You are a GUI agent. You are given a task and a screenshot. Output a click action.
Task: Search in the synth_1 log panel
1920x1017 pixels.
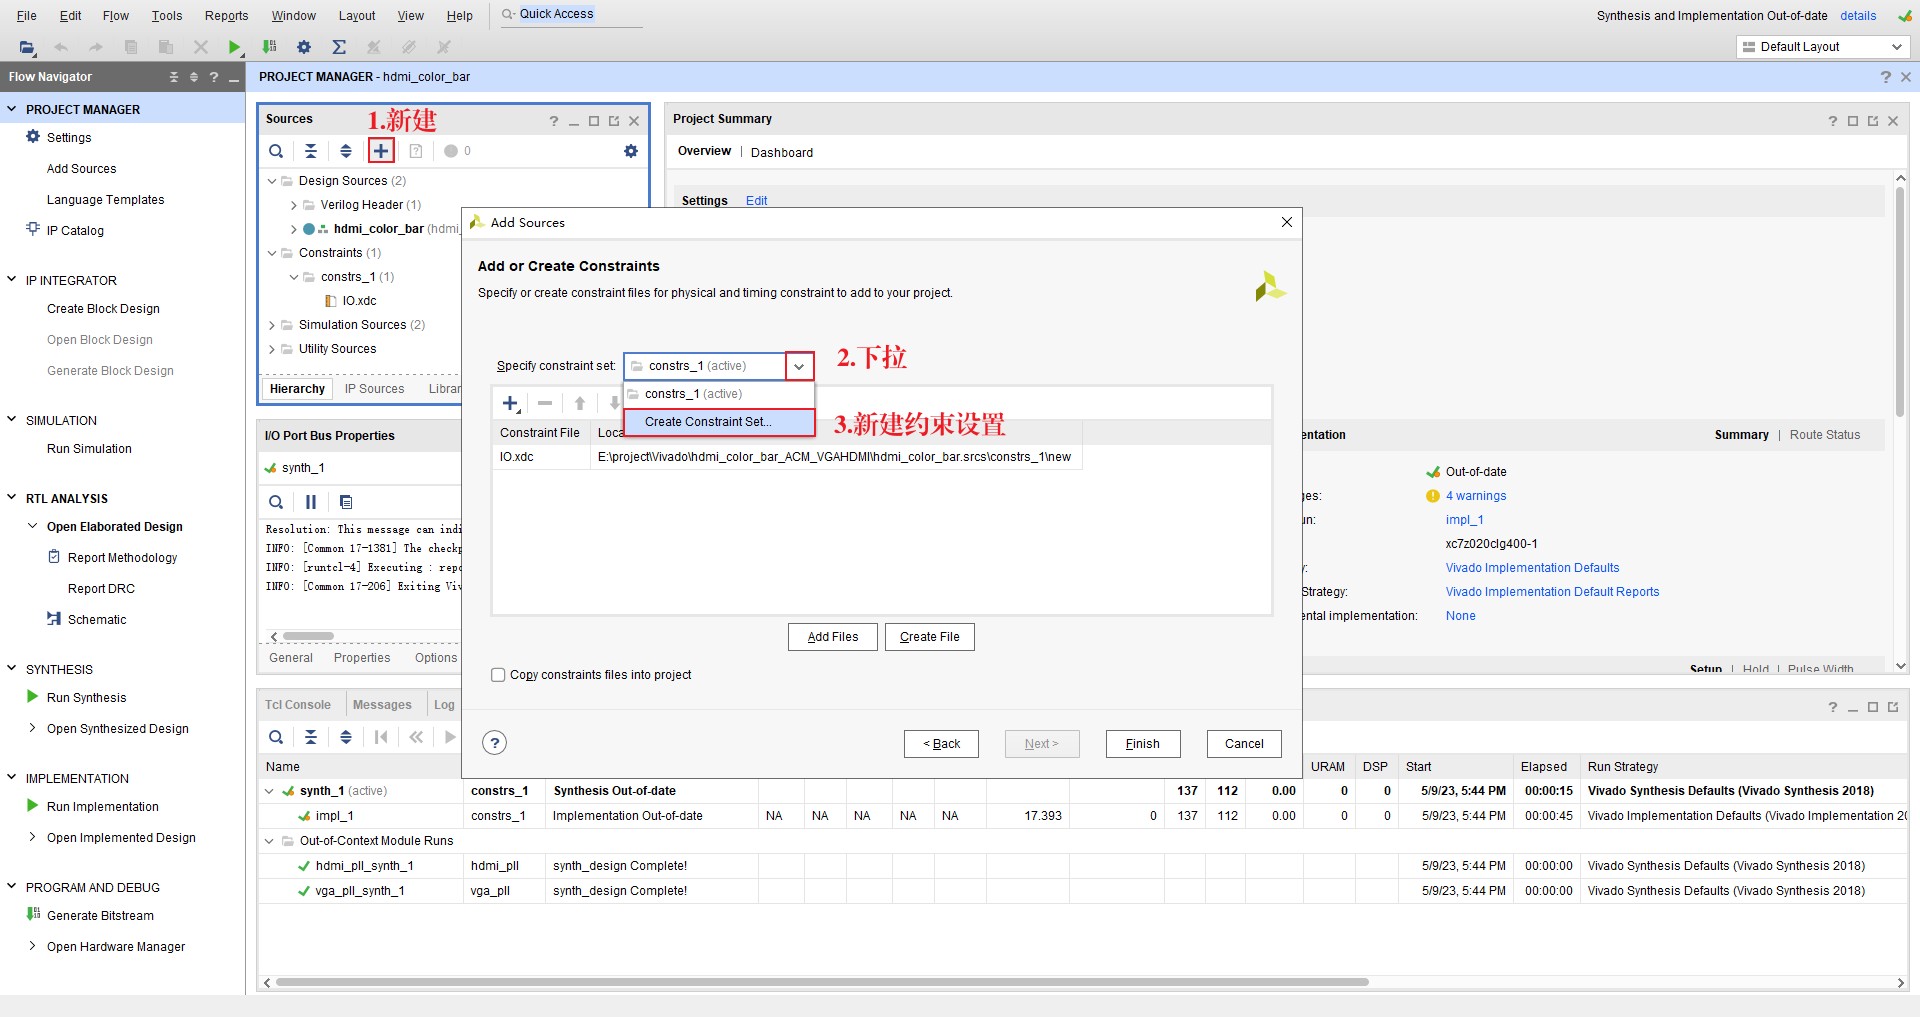(276, 502)
